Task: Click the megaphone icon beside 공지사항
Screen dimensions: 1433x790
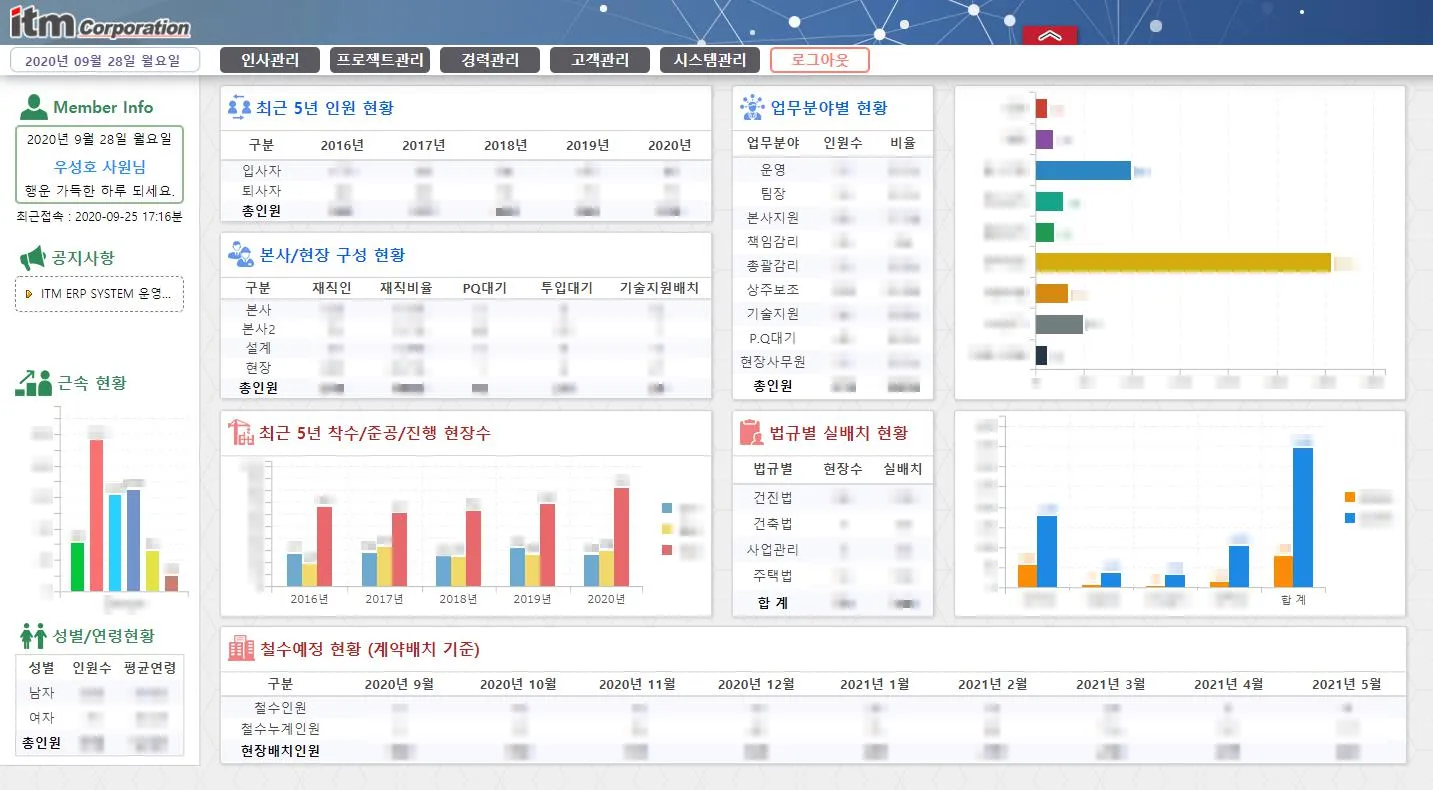Action: tap(33, 258)
